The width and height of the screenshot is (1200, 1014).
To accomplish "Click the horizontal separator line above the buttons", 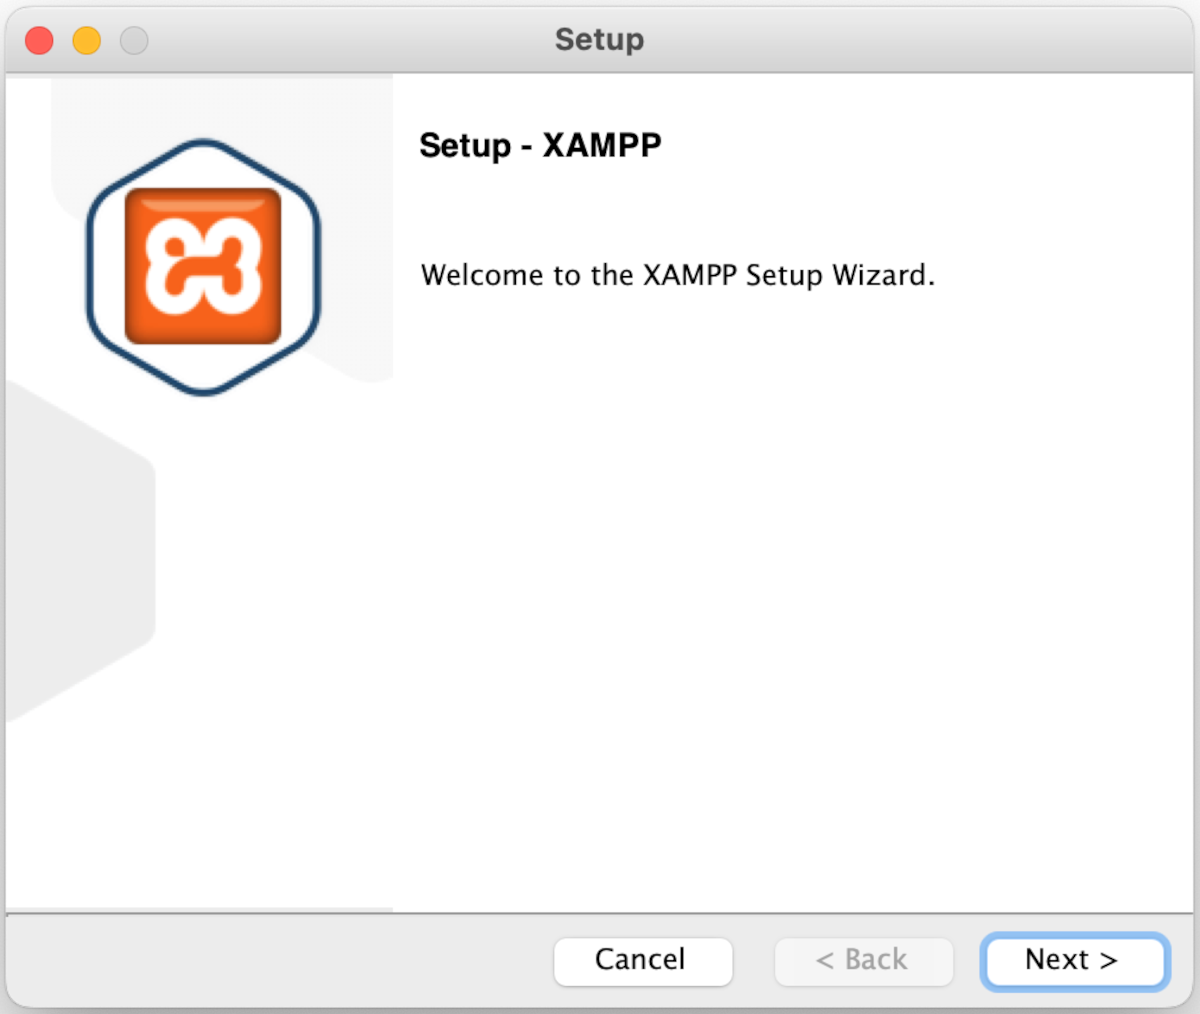I will 780,913.
